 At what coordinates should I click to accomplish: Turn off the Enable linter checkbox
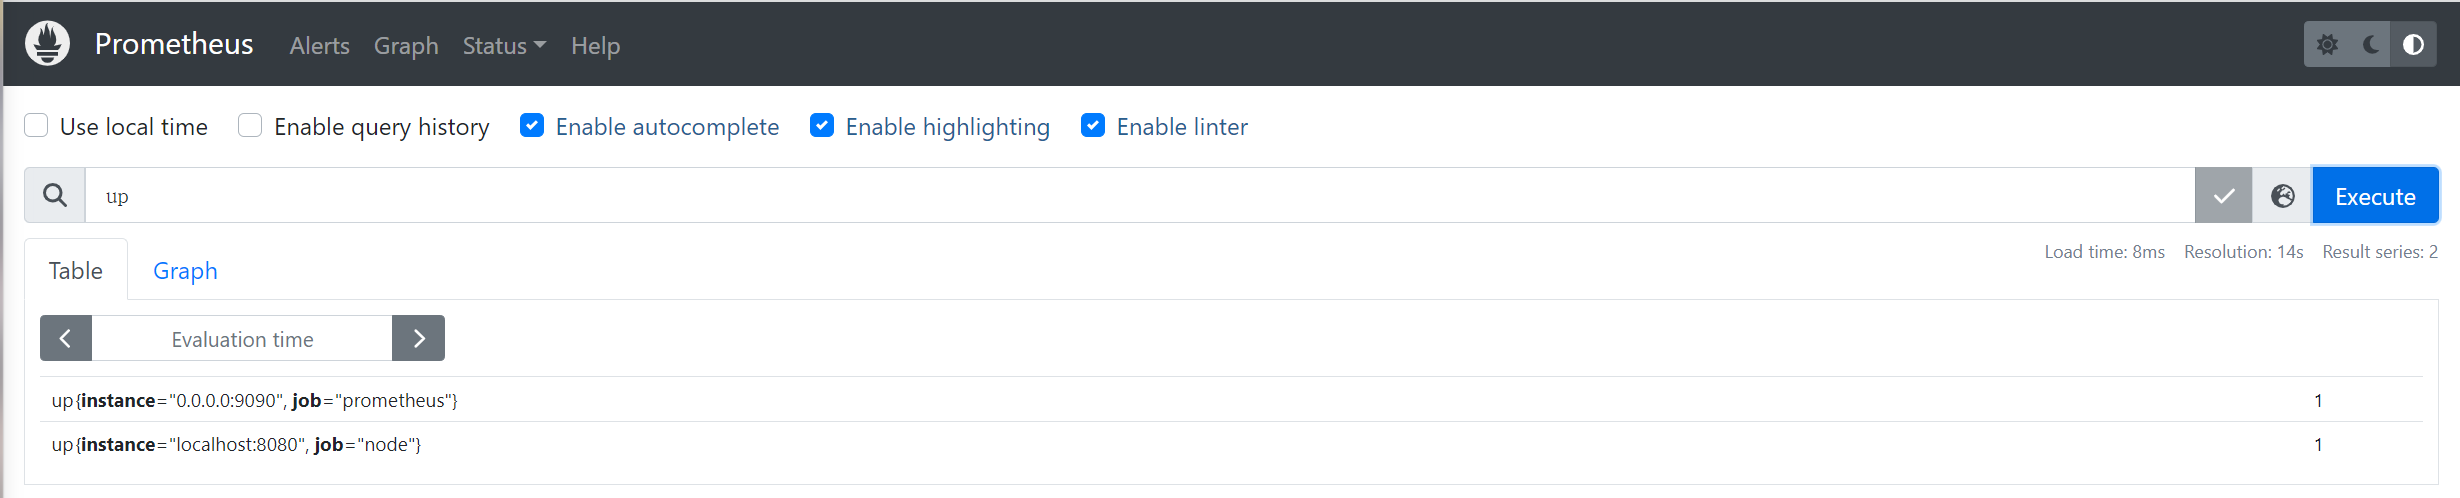[1093, 126]
